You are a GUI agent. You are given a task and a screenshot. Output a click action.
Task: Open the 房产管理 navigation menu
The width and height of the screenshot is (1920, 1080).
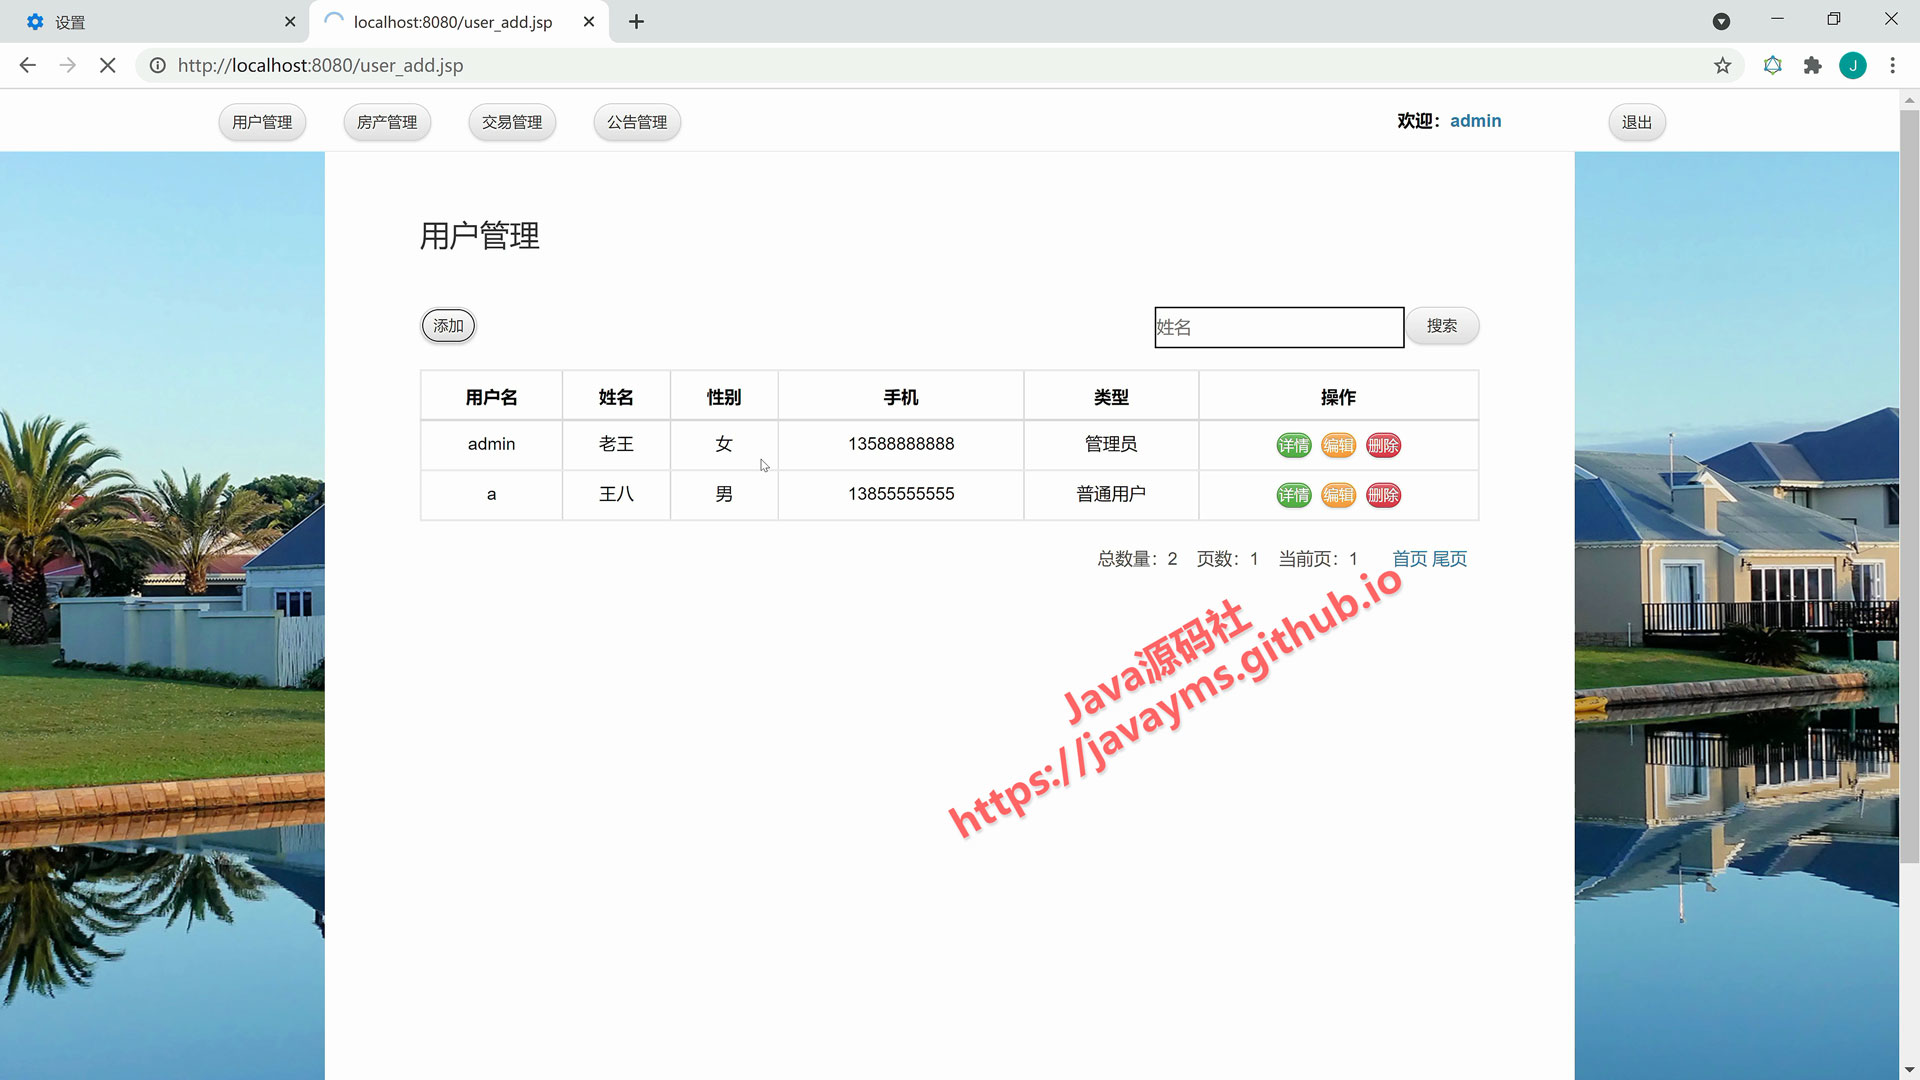[x=387, y=122]
